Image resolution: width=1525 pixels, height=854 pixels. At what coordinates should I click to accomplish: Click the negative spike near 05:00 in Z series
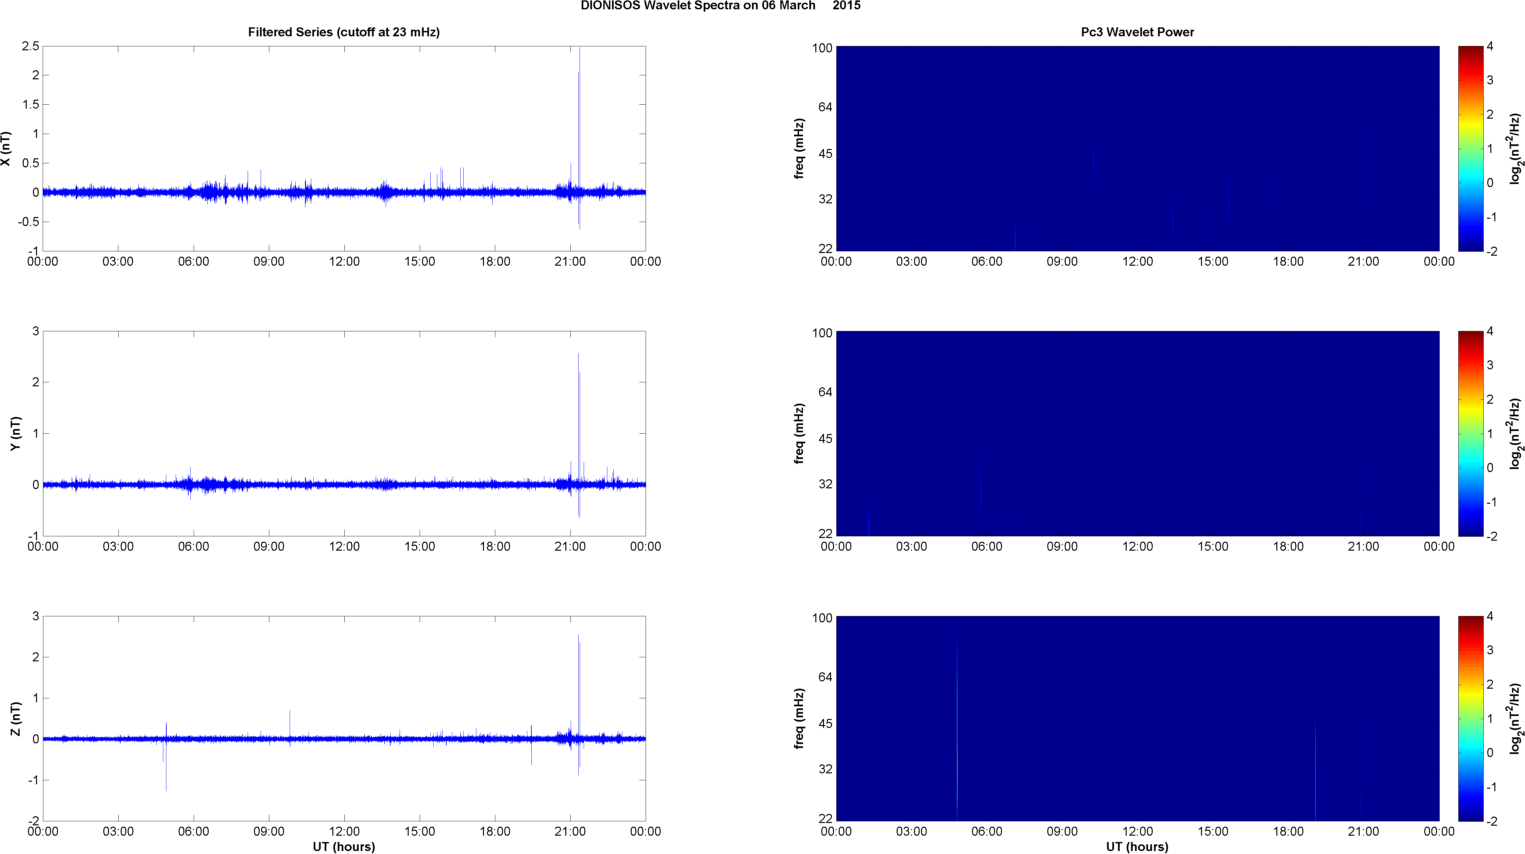click(x=166, y=765)
